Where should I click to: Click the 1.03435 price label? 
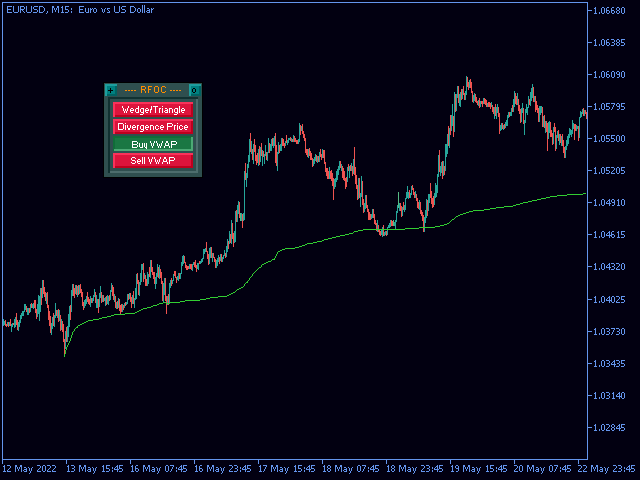[x=609, y=364]
